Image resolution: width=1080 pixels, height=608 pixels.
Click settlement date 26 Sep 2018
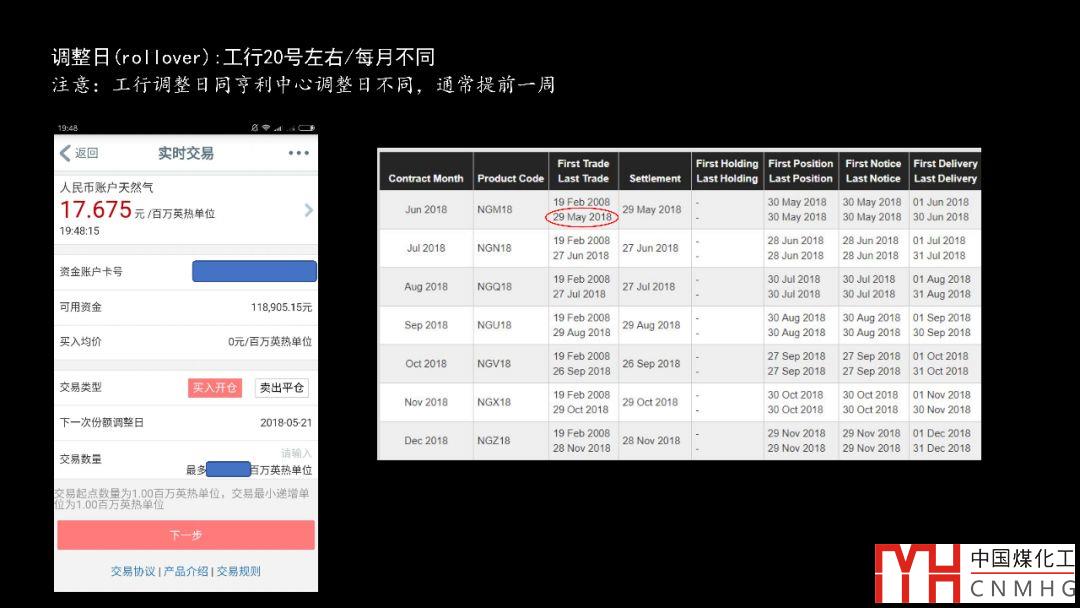coord(651,364)
